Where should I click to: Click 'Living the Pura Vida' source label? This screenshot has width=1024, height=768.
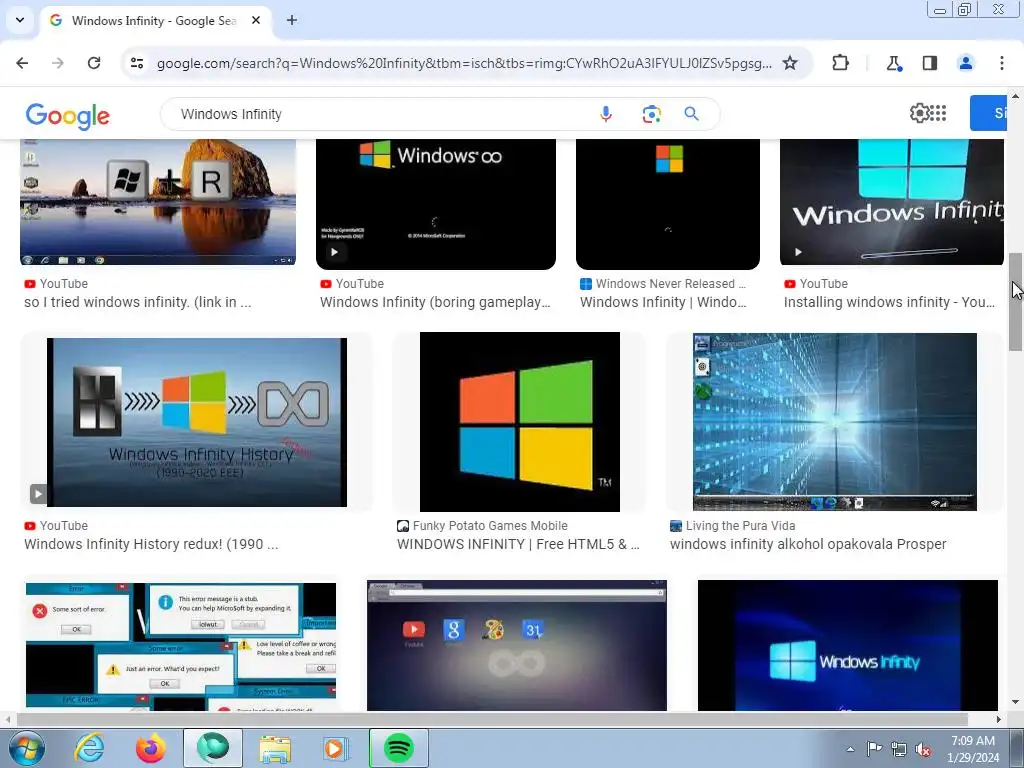(x=741, y=526)
